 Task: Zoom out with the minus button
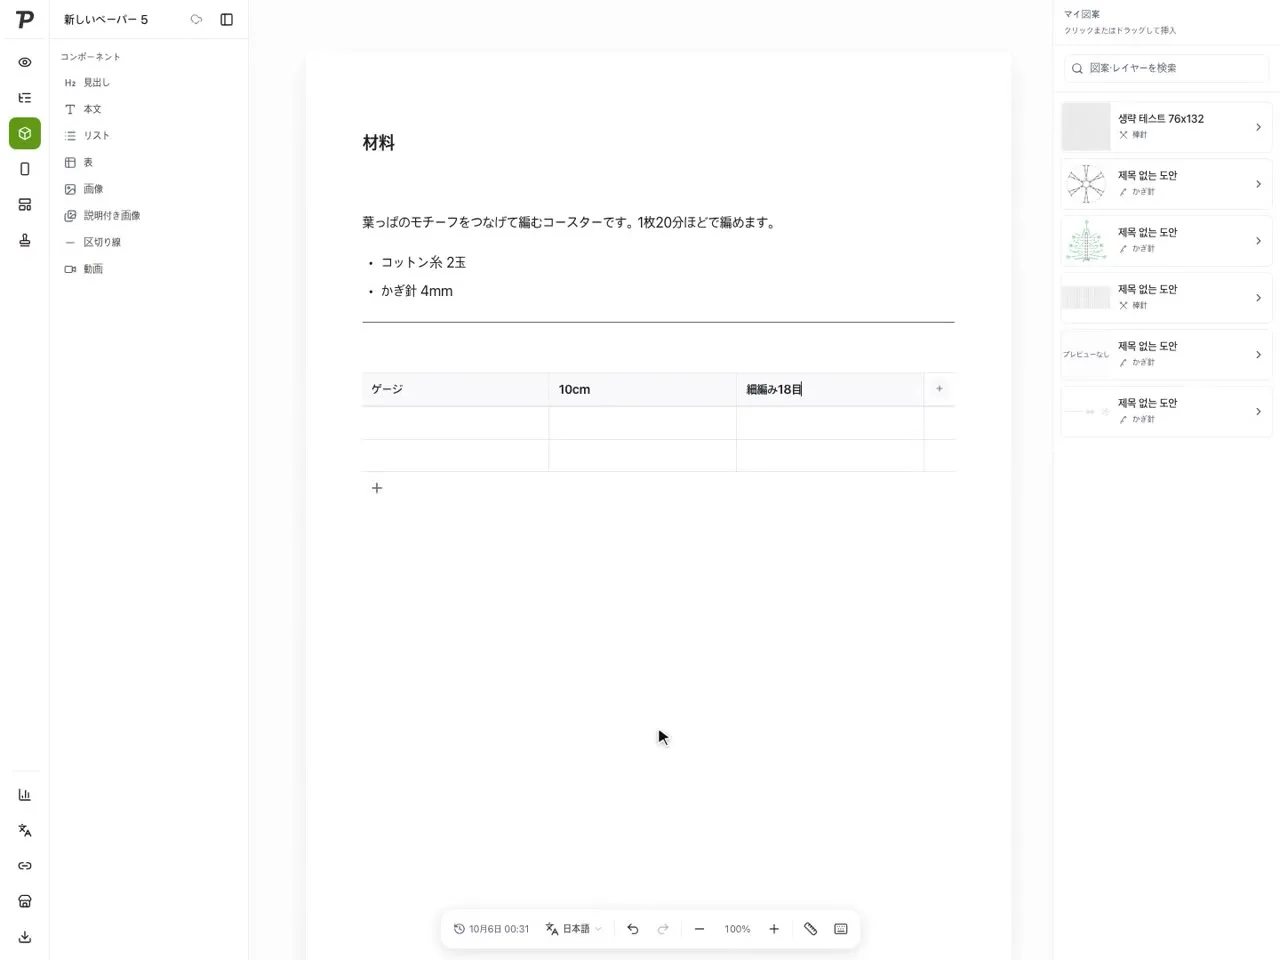click(x=699, y=929)
